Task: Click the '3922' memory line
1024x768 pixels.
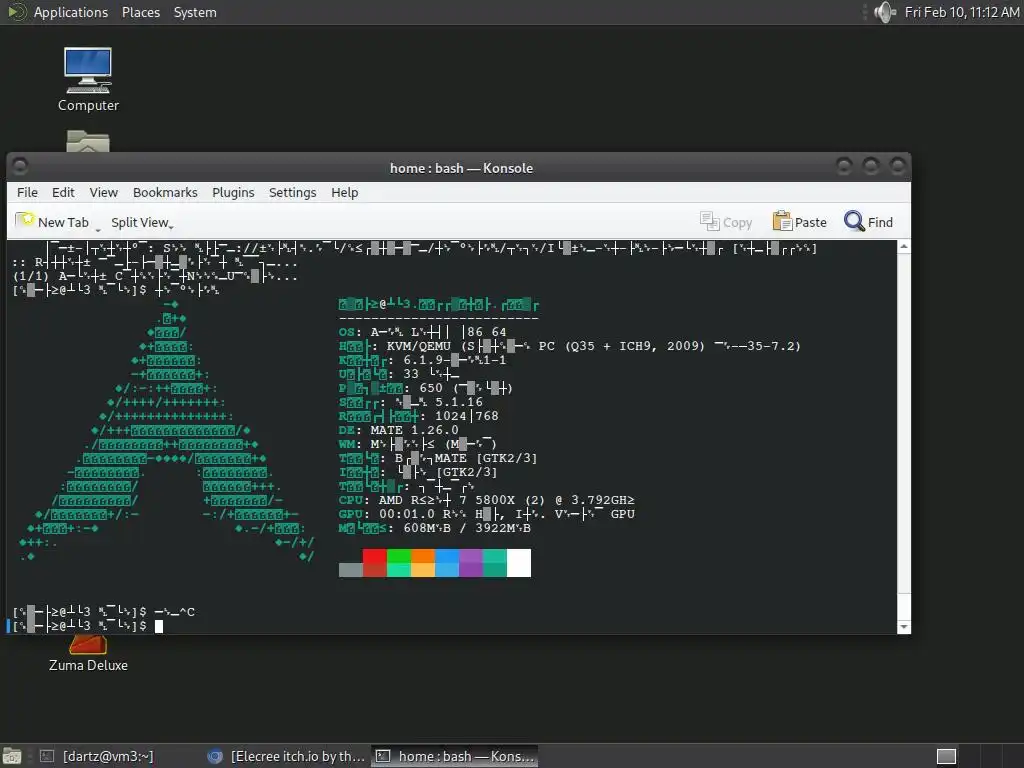Action: coord(435,528)
